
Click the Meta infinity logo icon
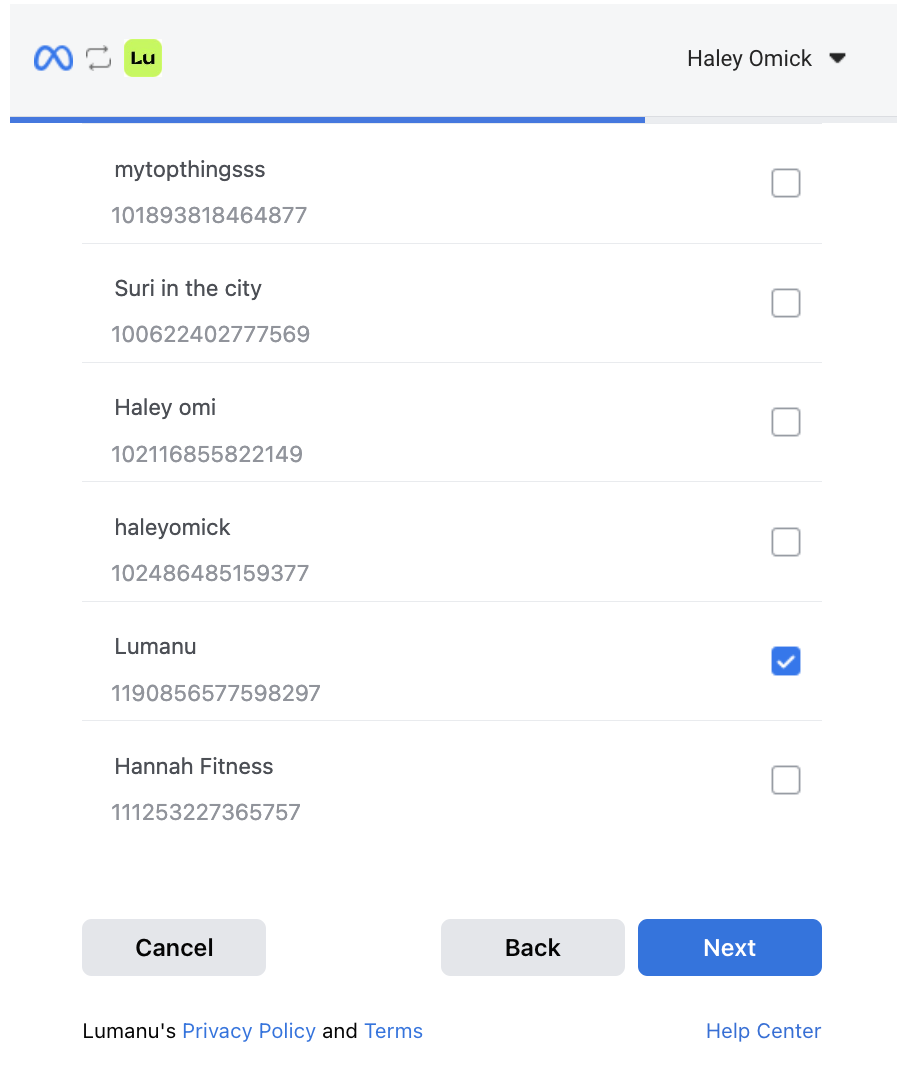(x=53, y=59)
